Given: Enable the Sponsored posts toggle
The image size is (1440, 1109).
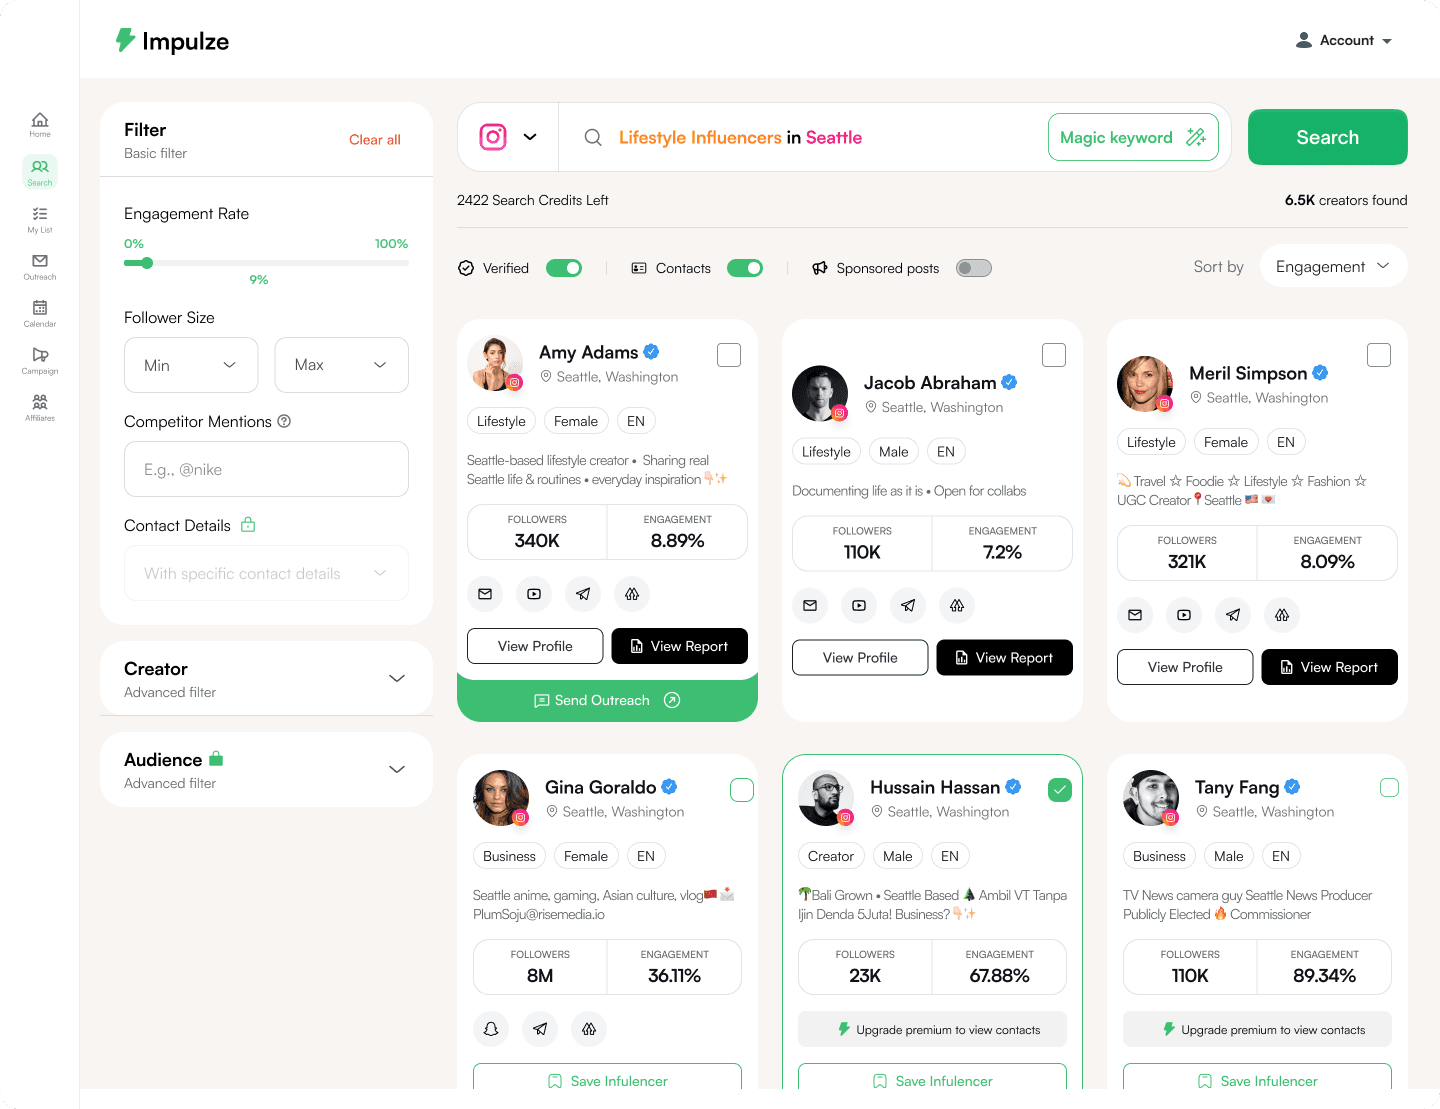Looking at the screenshot, I should (974, 268).
